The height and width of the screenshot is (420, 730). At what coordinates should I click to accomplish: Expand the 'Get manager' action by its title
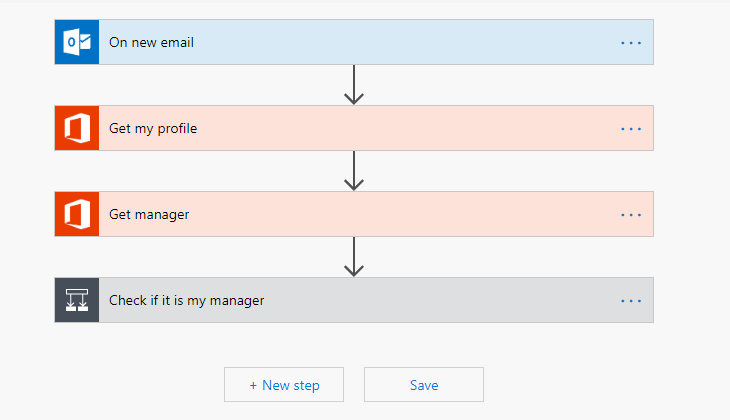(149, 215)
